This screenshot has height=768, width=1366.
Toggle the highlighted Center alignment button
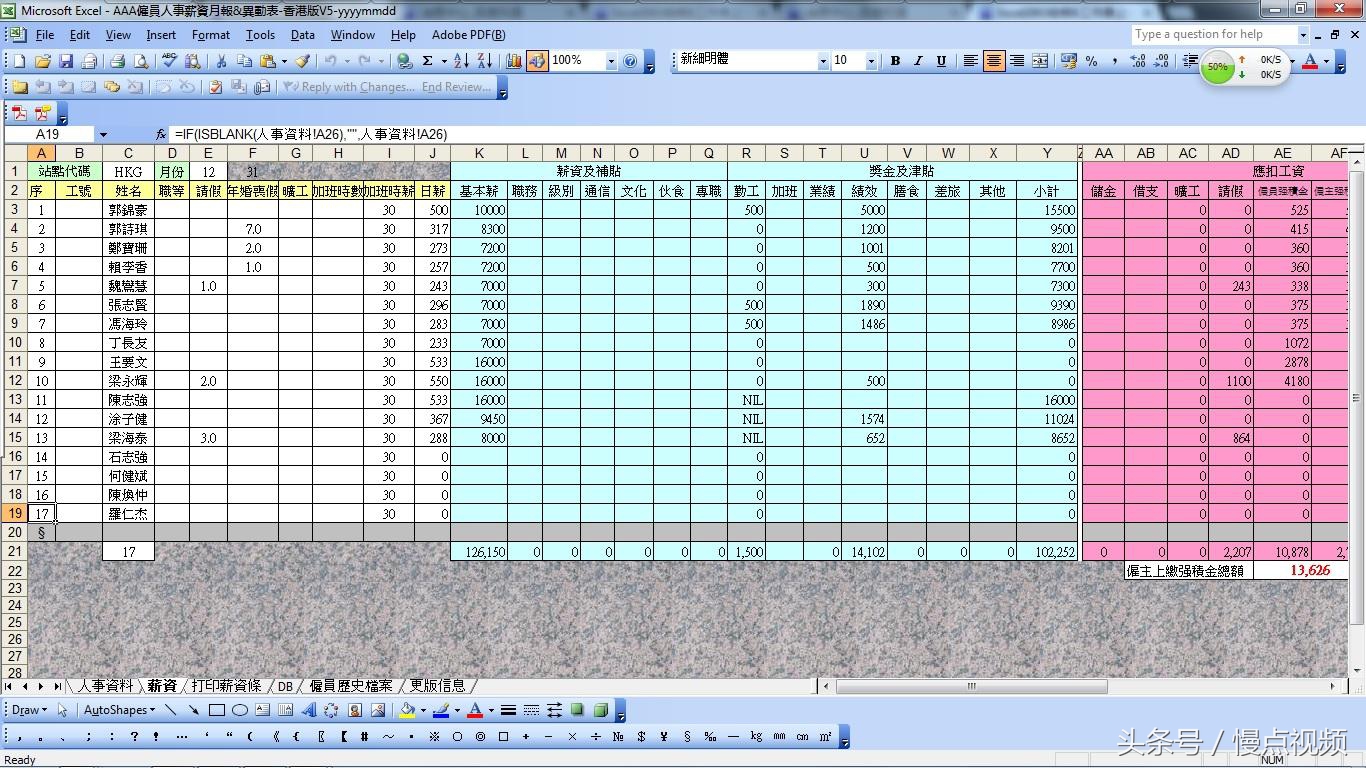coord(993,61)
